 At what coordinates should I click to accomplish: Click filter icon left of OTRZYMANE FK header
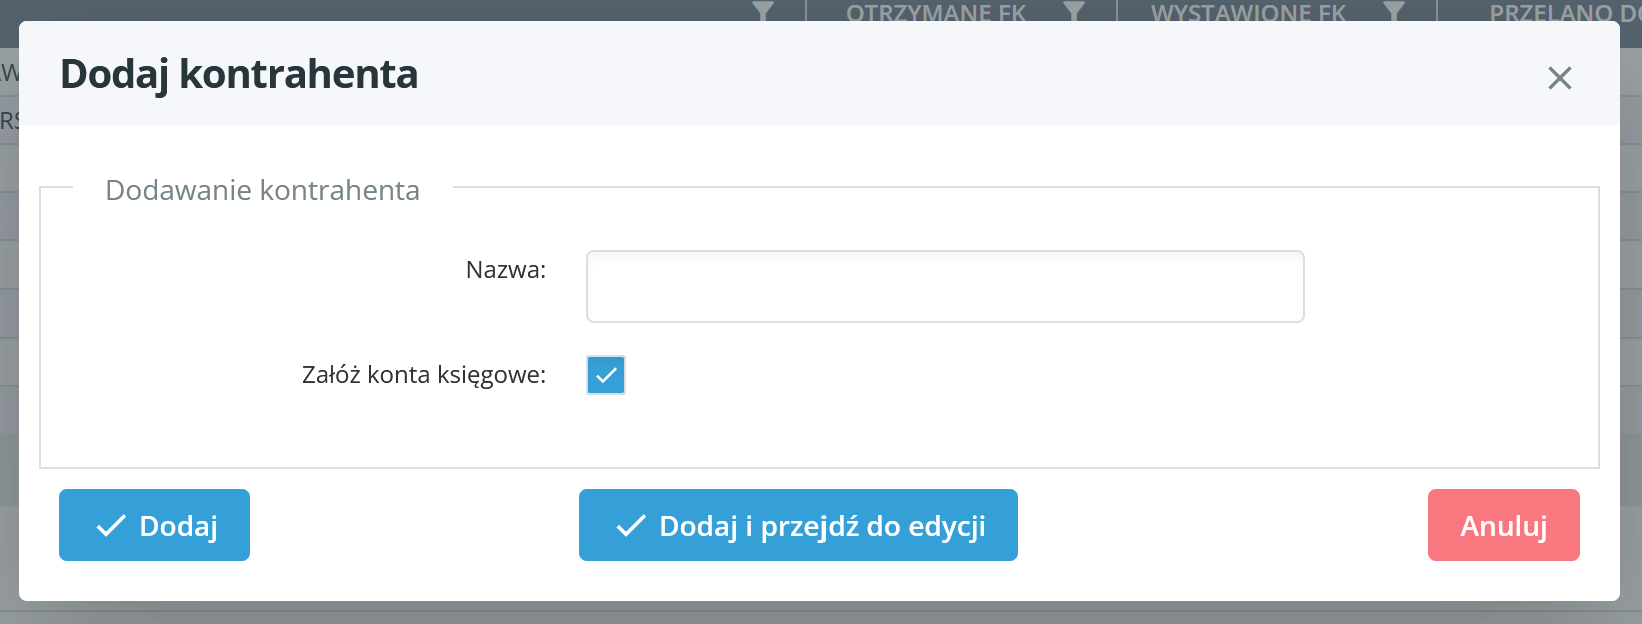(763, 11)
